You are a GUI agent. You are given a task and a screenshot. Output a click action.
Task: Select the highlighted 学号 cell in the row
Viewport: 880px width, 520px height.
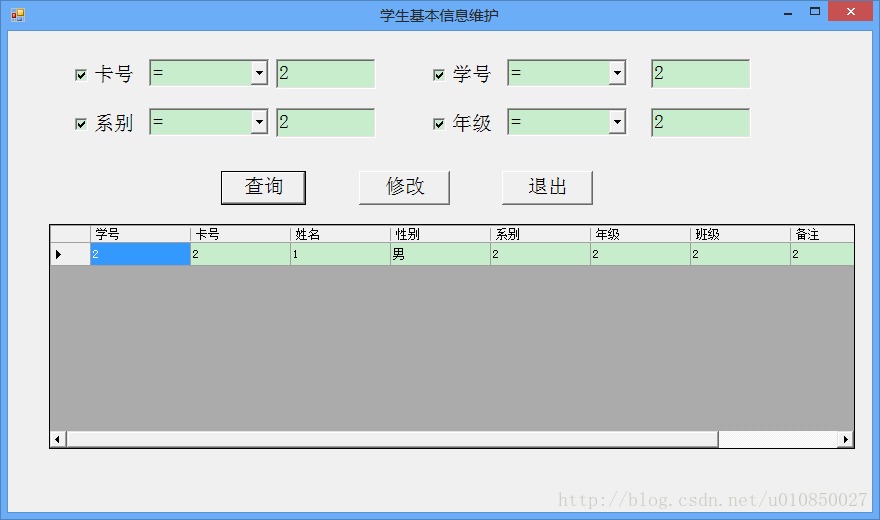[140, 254]
